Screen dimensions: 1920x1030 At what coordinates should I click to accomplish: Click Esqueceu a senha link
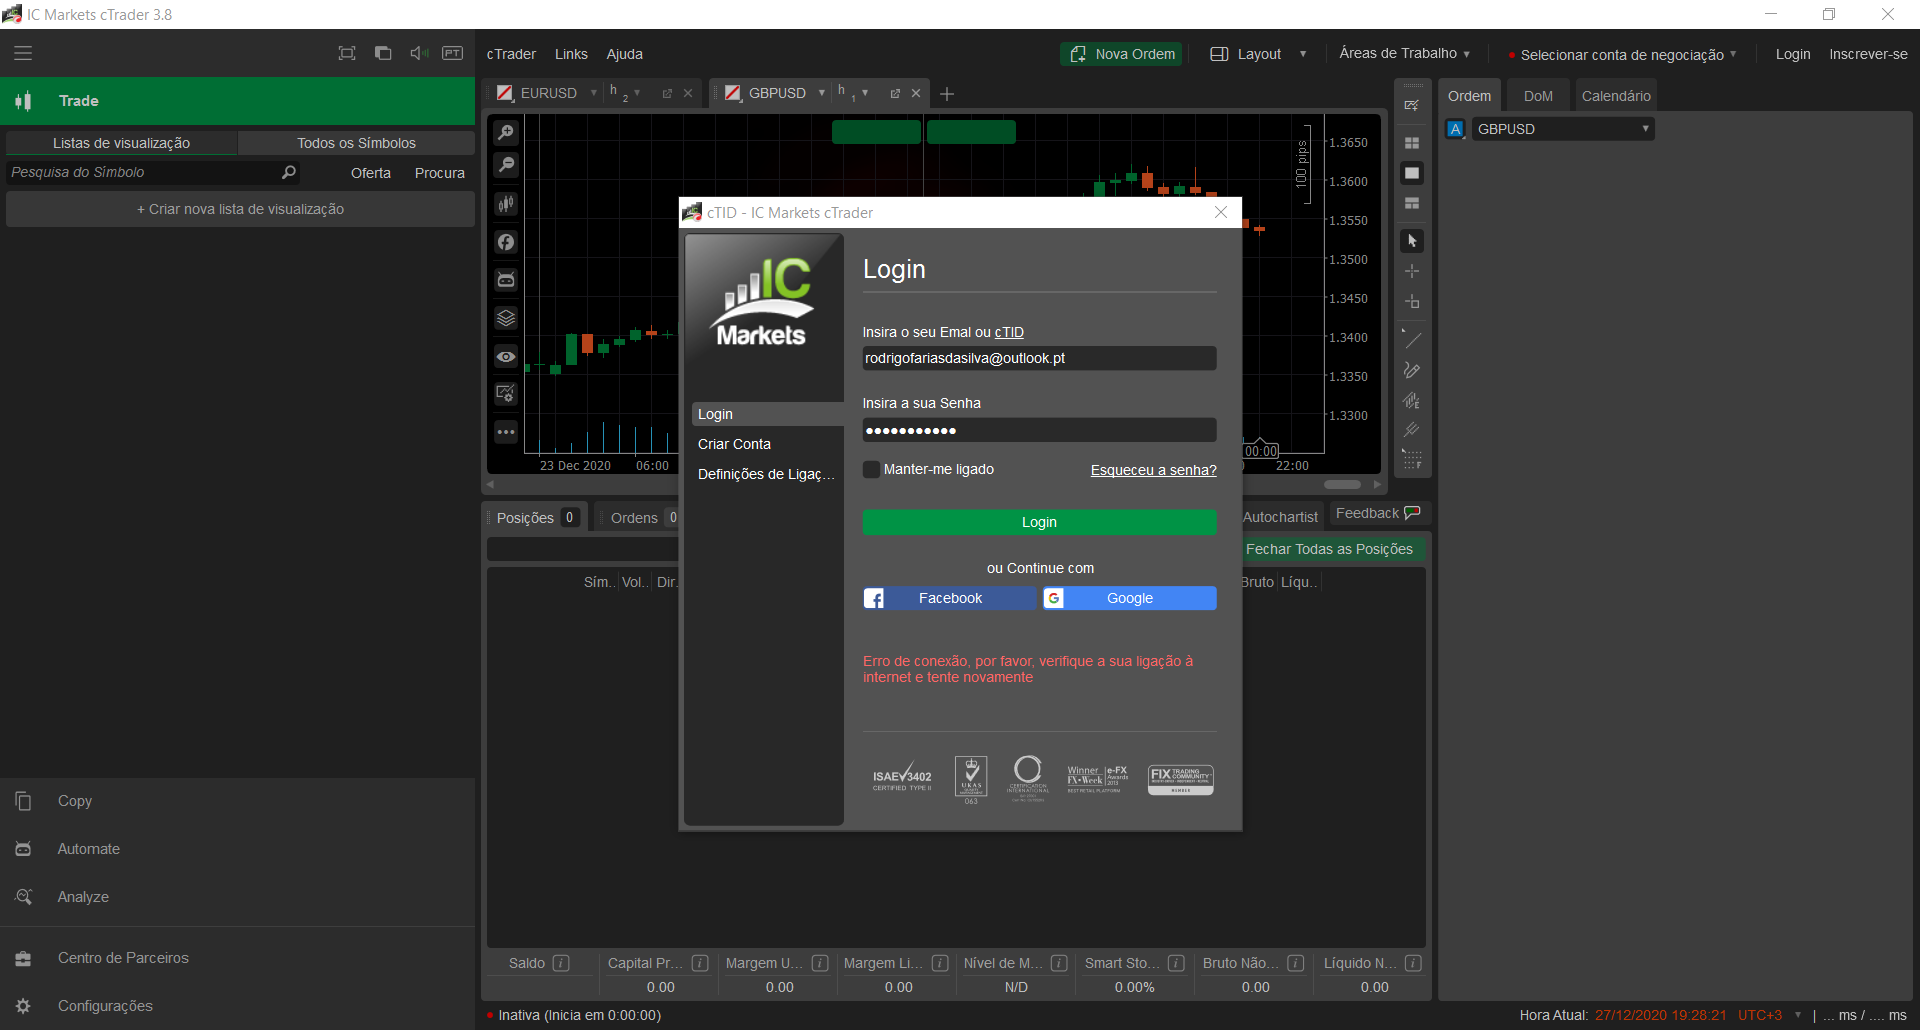(x=1153, y=470)
